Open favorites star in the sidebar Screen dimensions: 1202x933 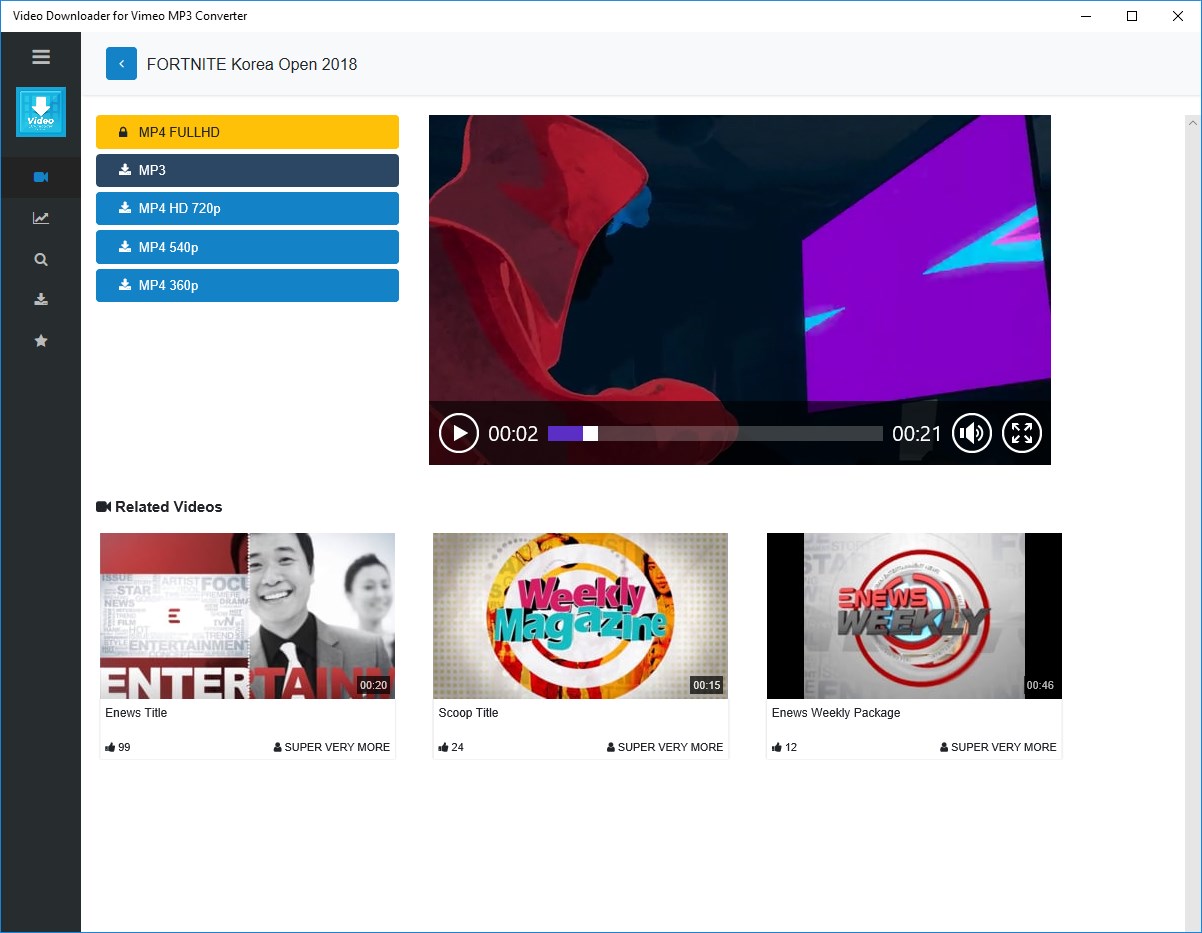(41, 341)
